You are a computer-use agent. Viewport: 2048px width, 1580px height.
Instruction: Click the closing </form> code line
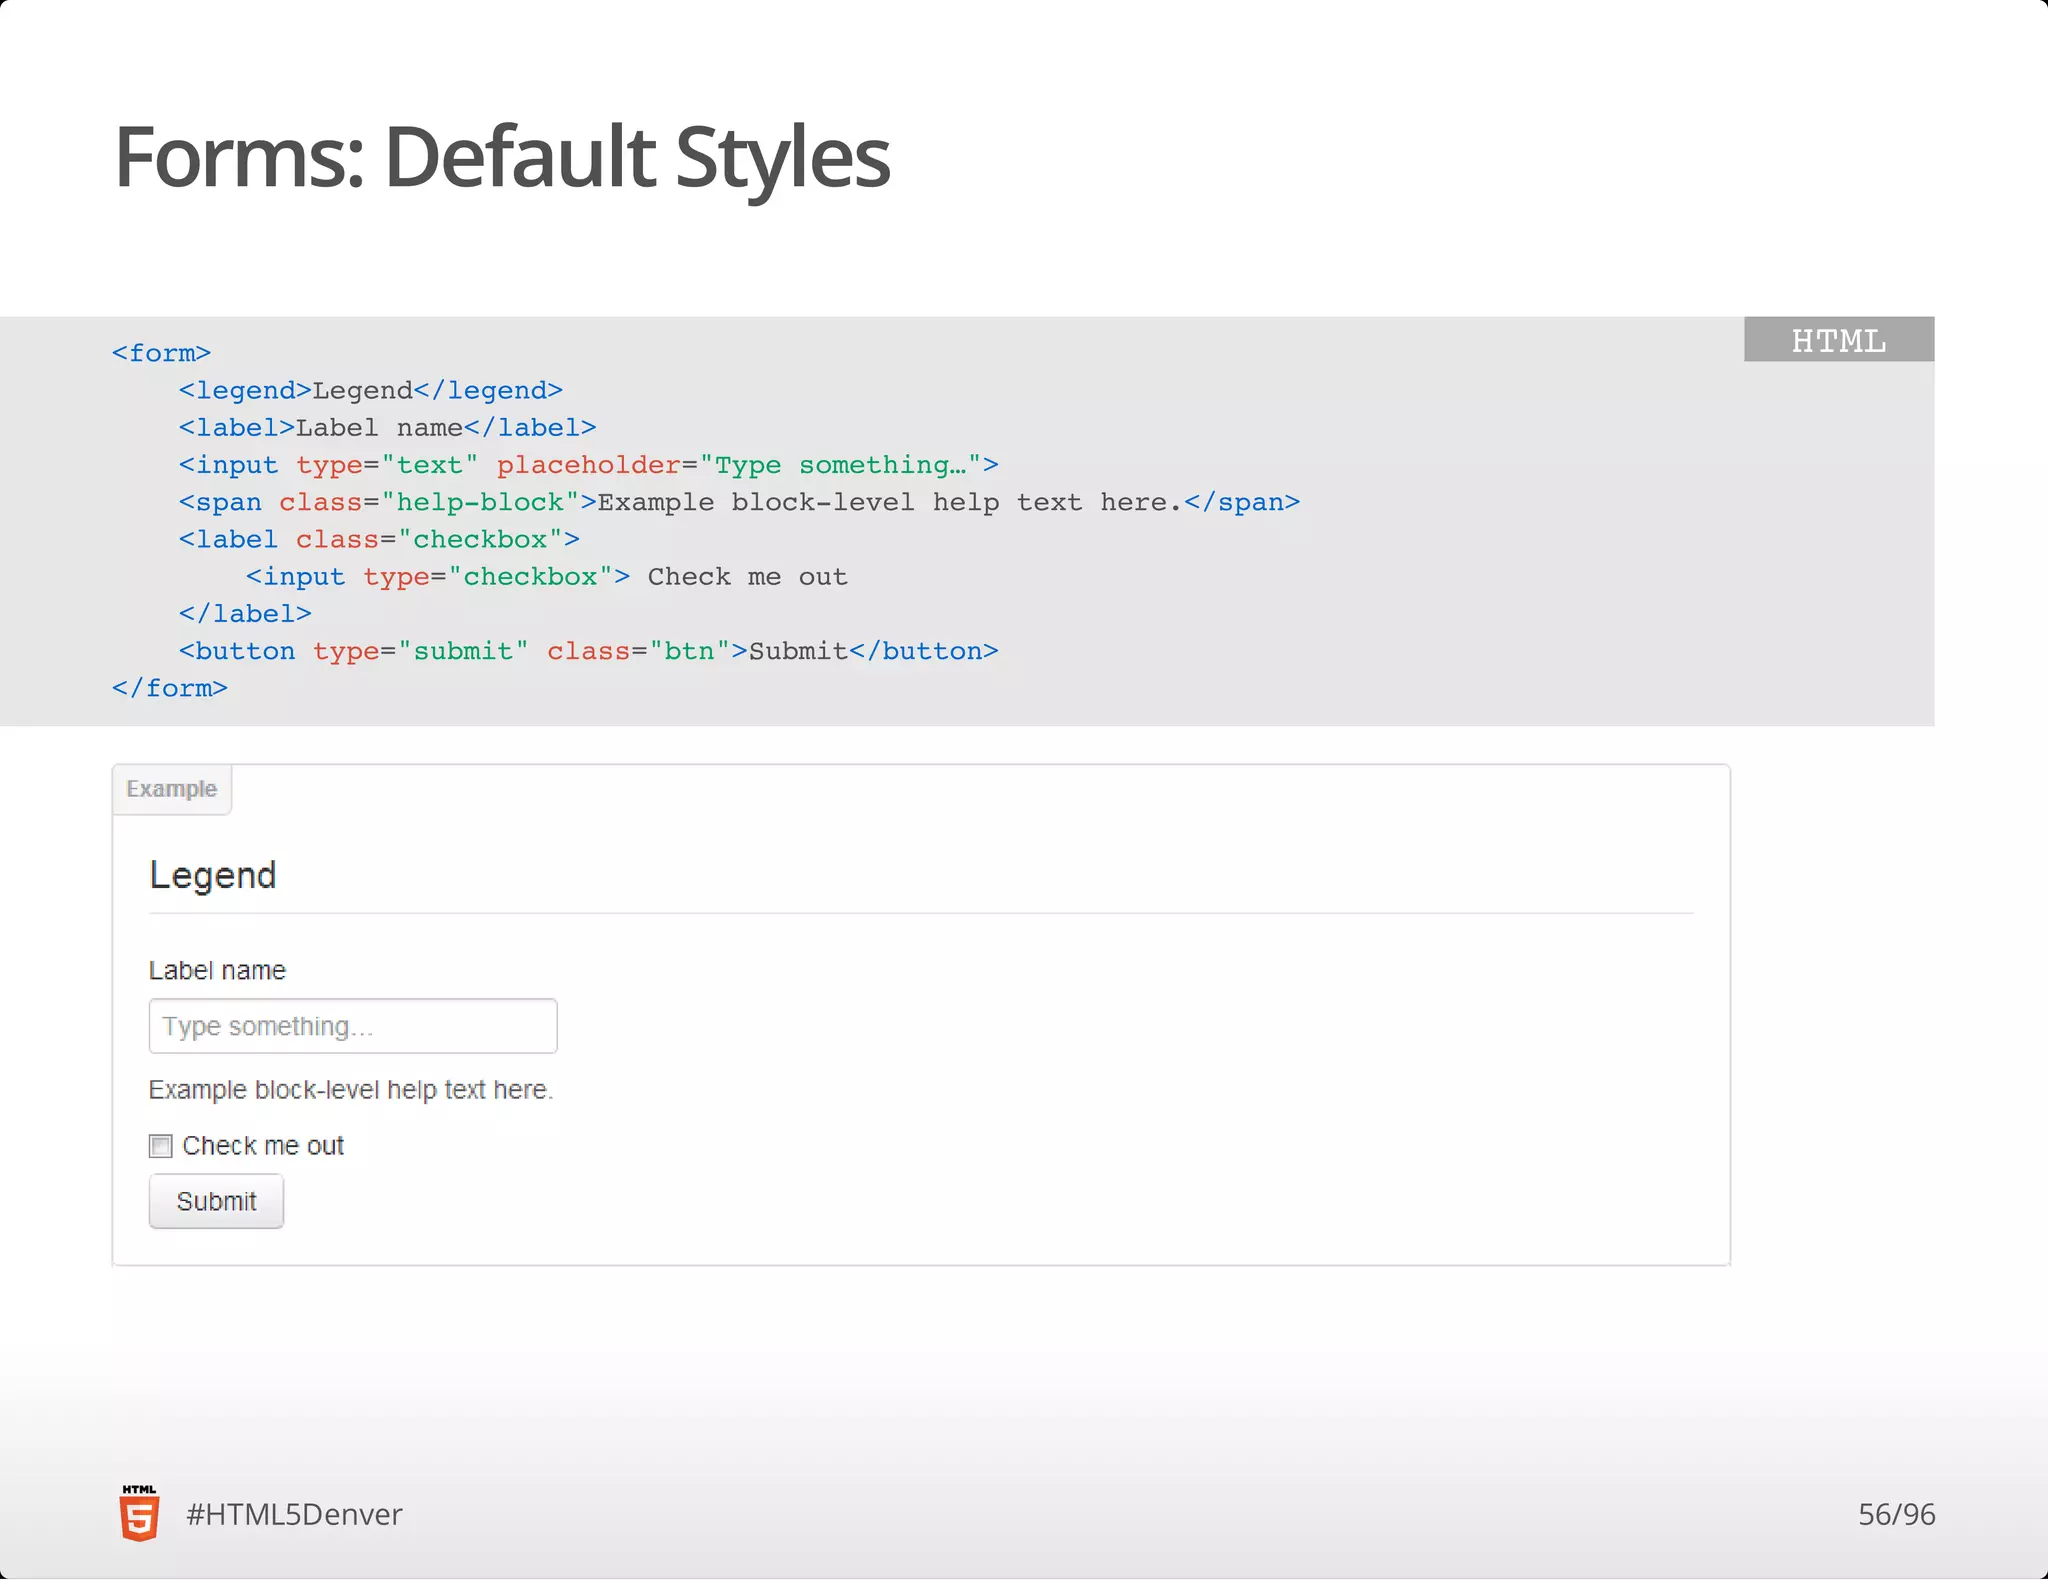point(170,688)
